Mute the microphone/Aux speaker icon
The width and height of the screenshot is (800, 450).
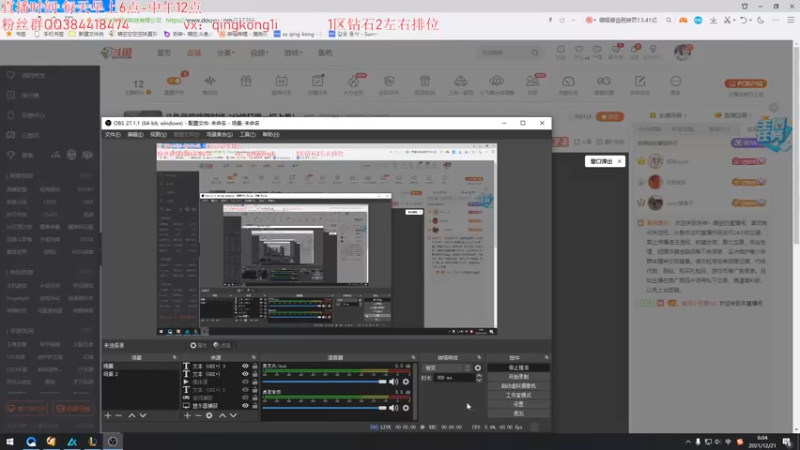(x=393, y=382)
